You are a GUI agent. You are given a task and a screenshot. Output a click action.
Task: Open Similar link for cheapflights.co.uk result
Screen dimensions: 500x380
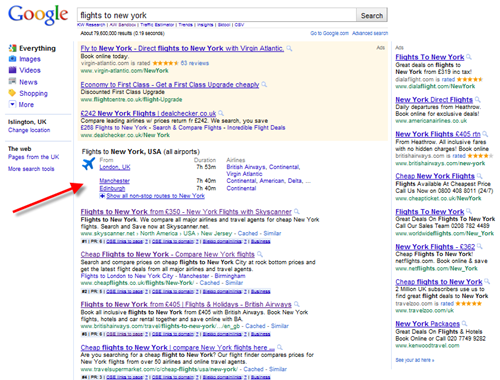pyautogui.click(x=234, y=283)
